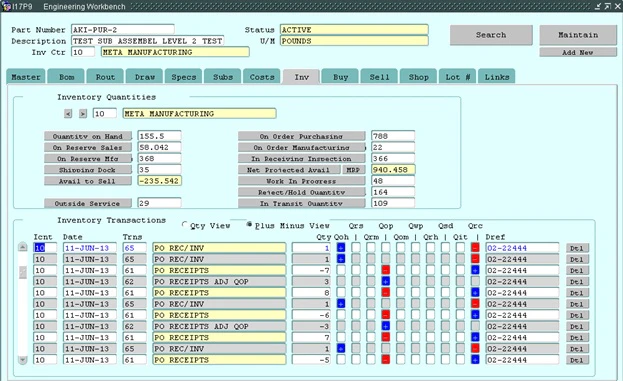Toggle Qoh checkbox in Qty -7 row
This screenshot has height=381, width=623.
tap(341, 270)
